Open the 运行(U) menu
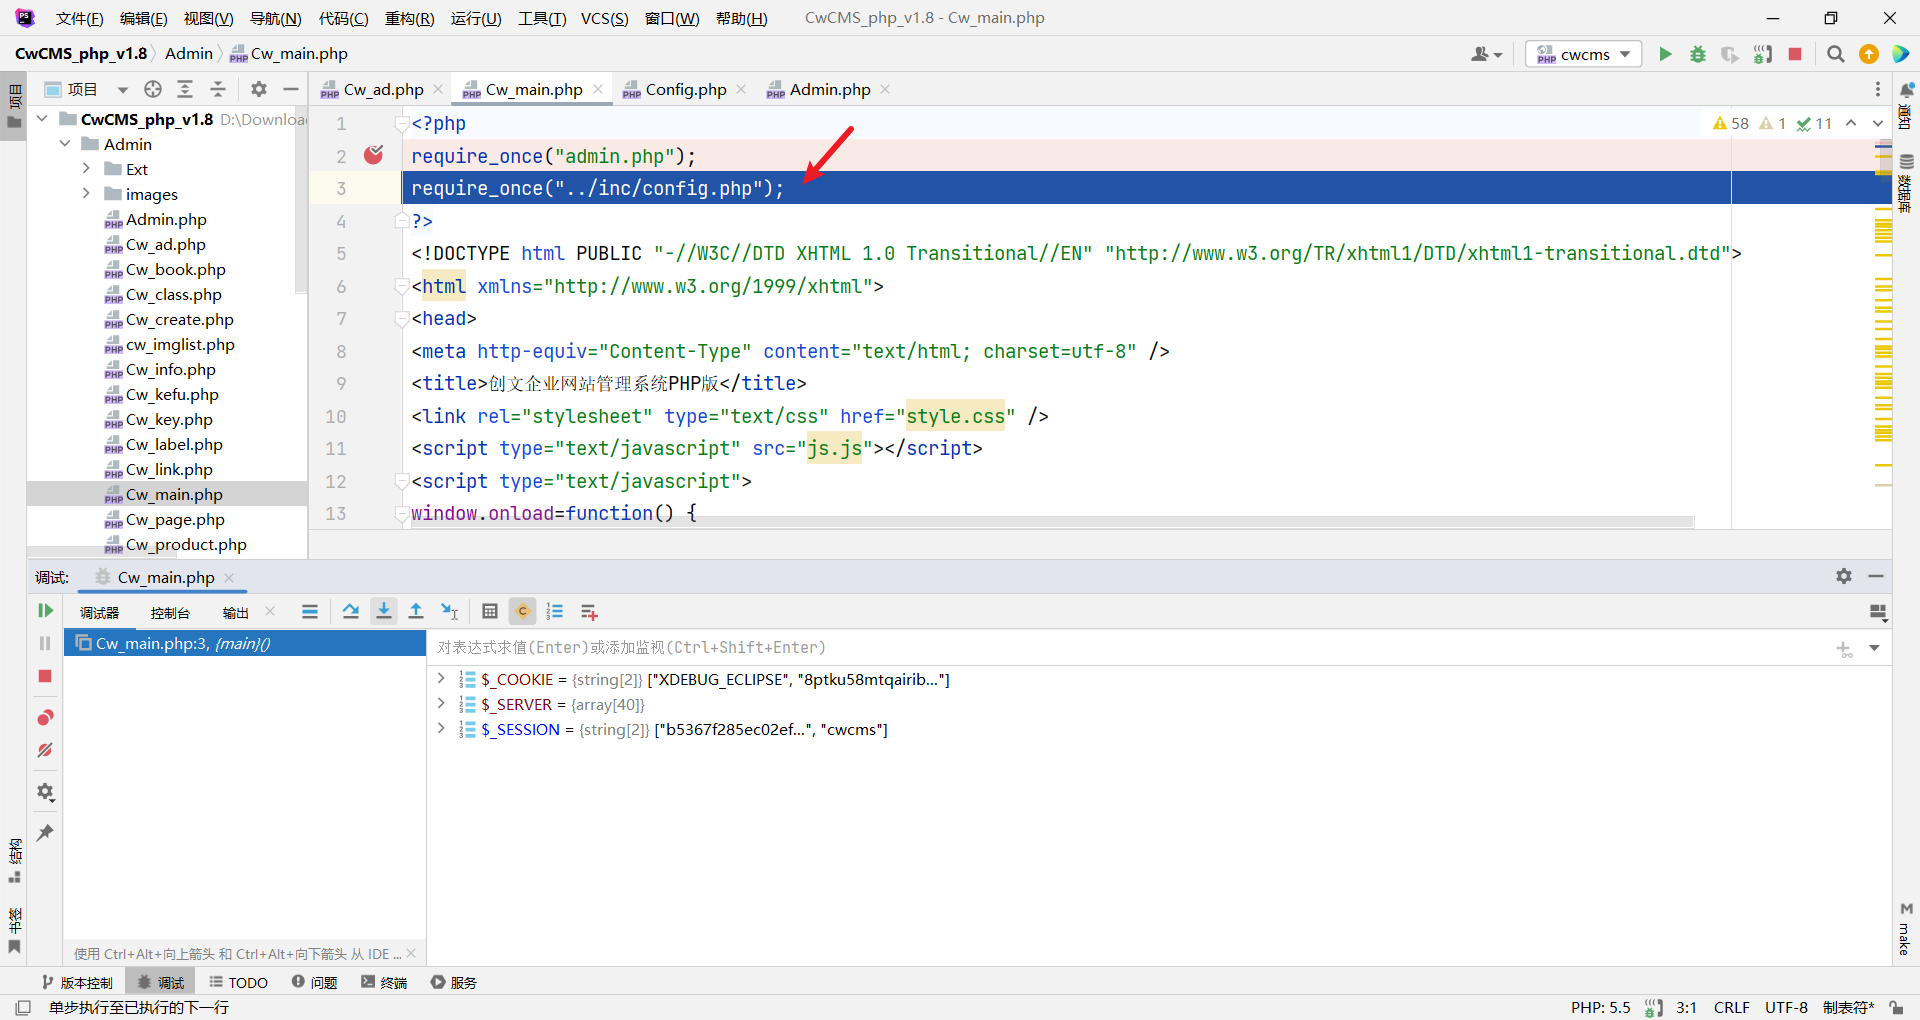1920x1020 pixels. pos(475,18)
